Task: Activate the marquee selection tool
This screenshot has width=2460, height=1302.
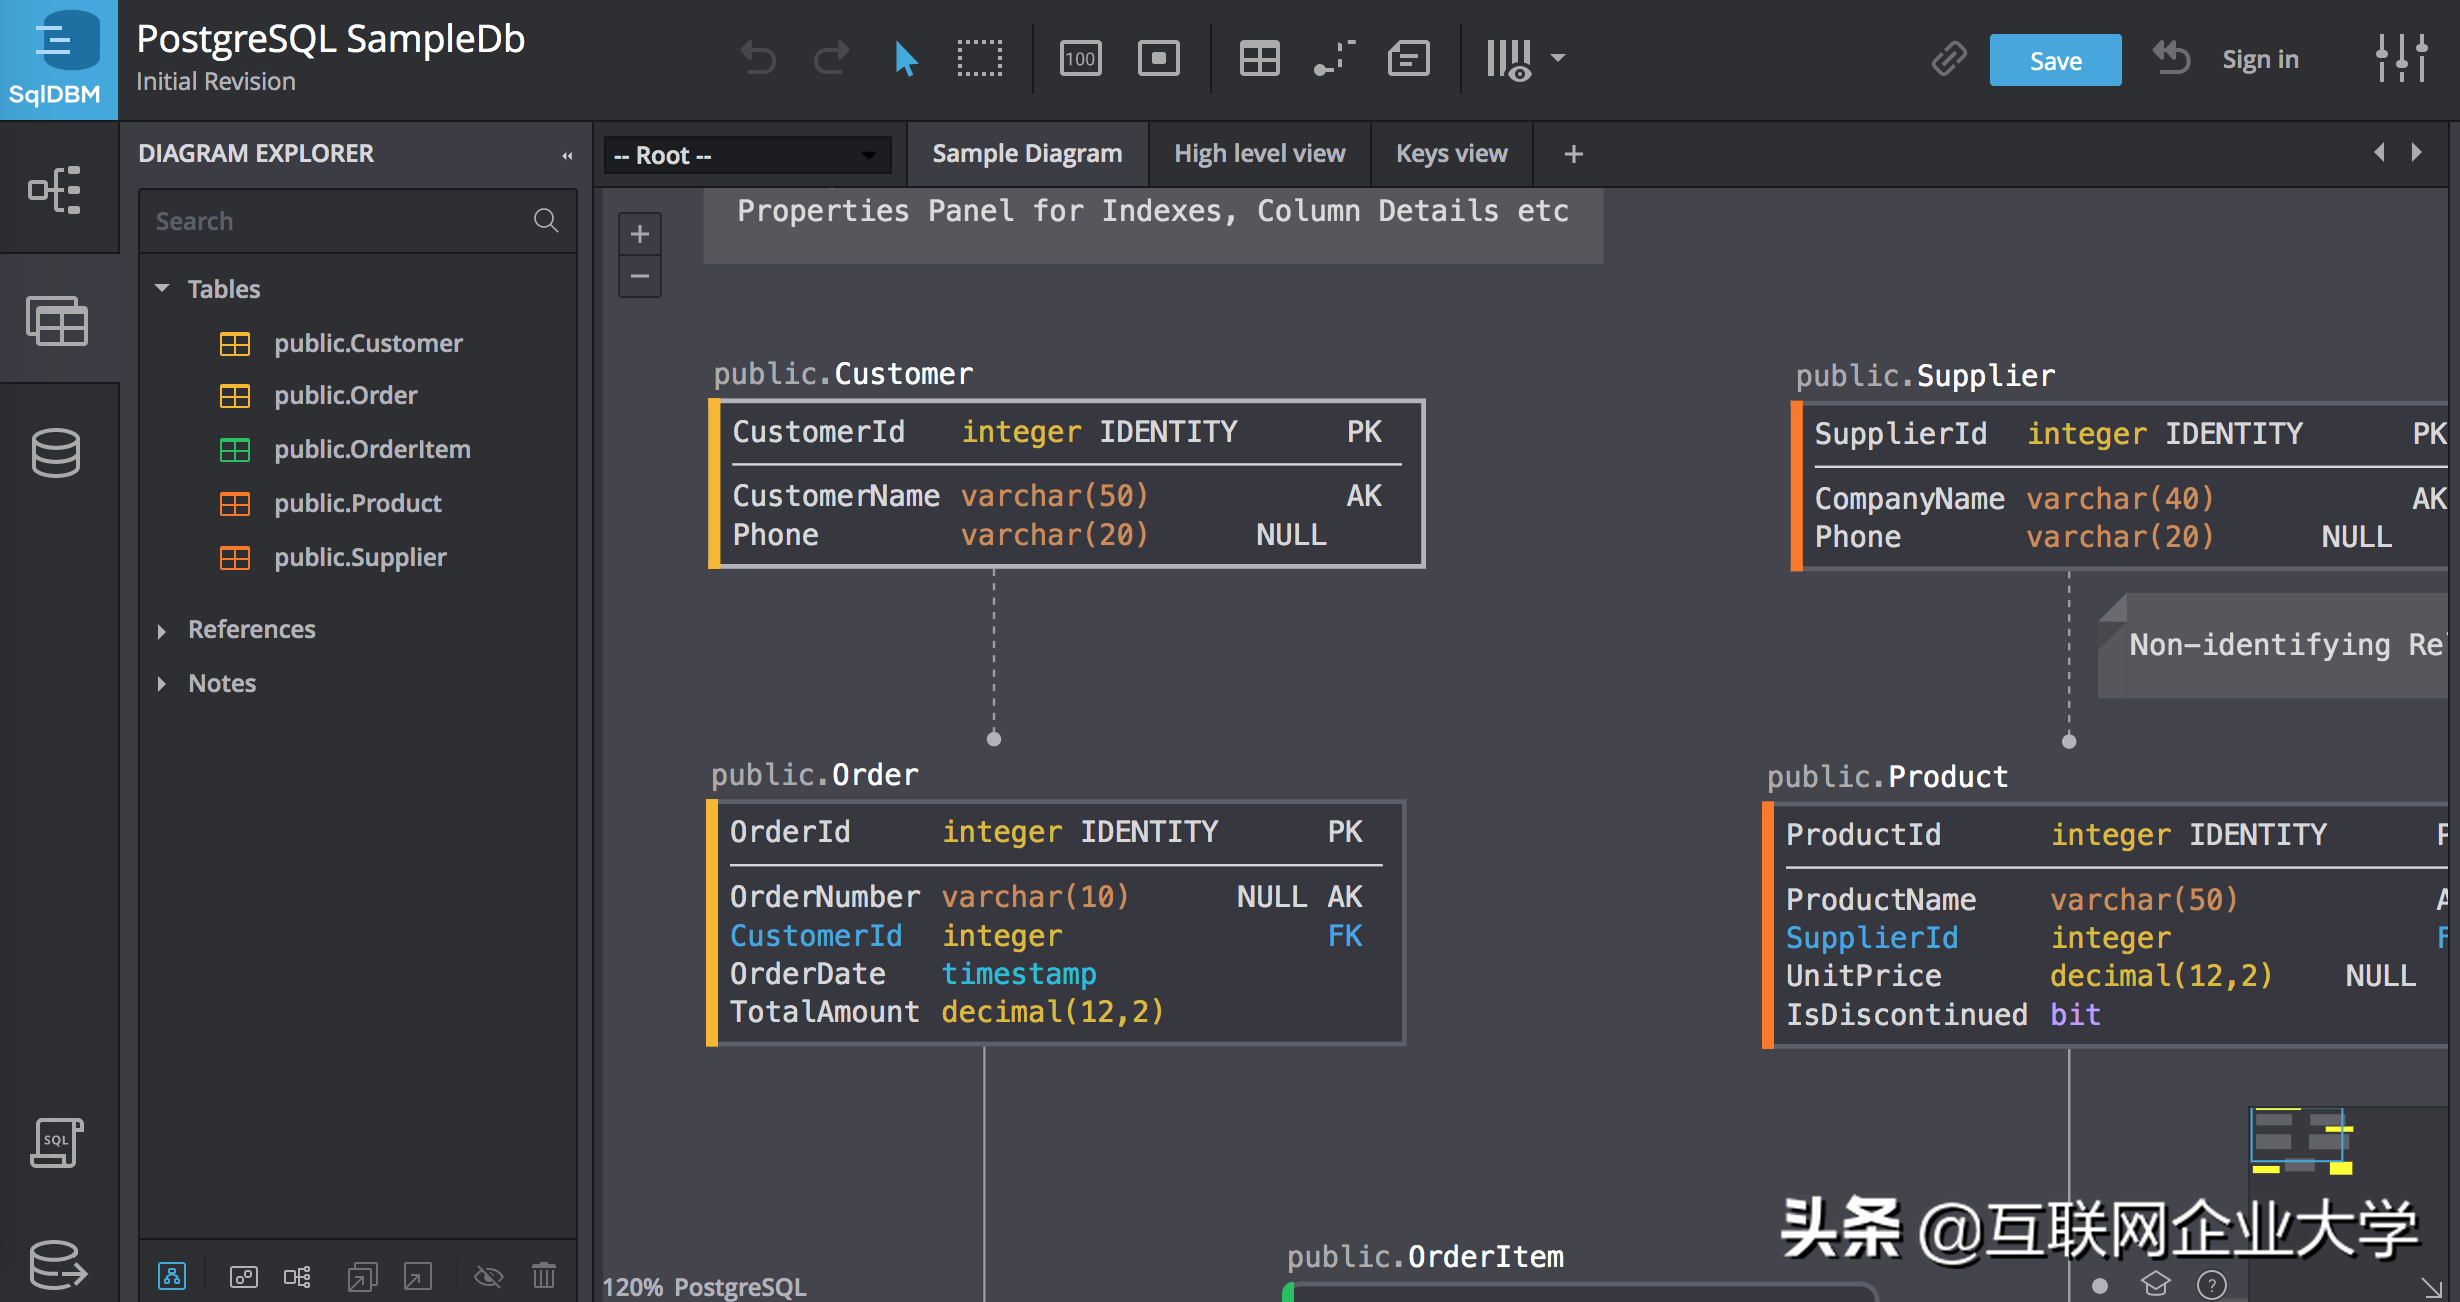Action: [980, 59]
